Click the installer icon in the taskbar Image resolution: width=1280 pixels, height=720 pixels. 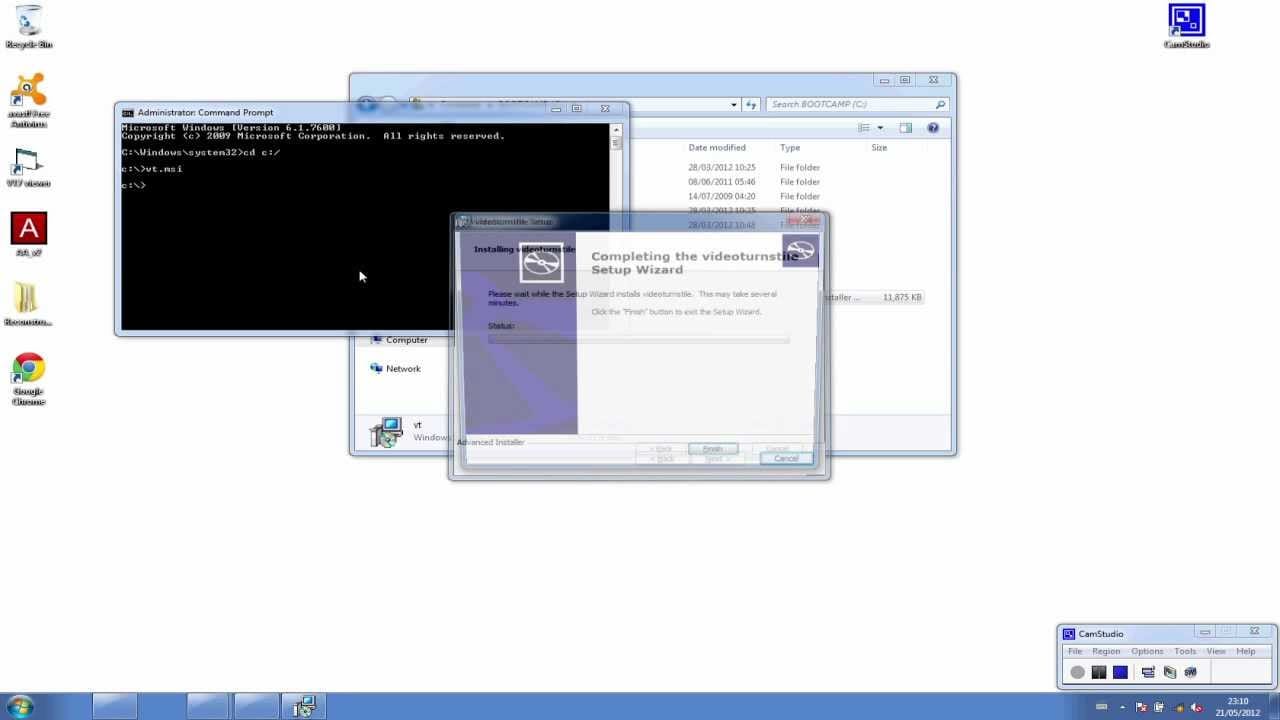point(304,706)
